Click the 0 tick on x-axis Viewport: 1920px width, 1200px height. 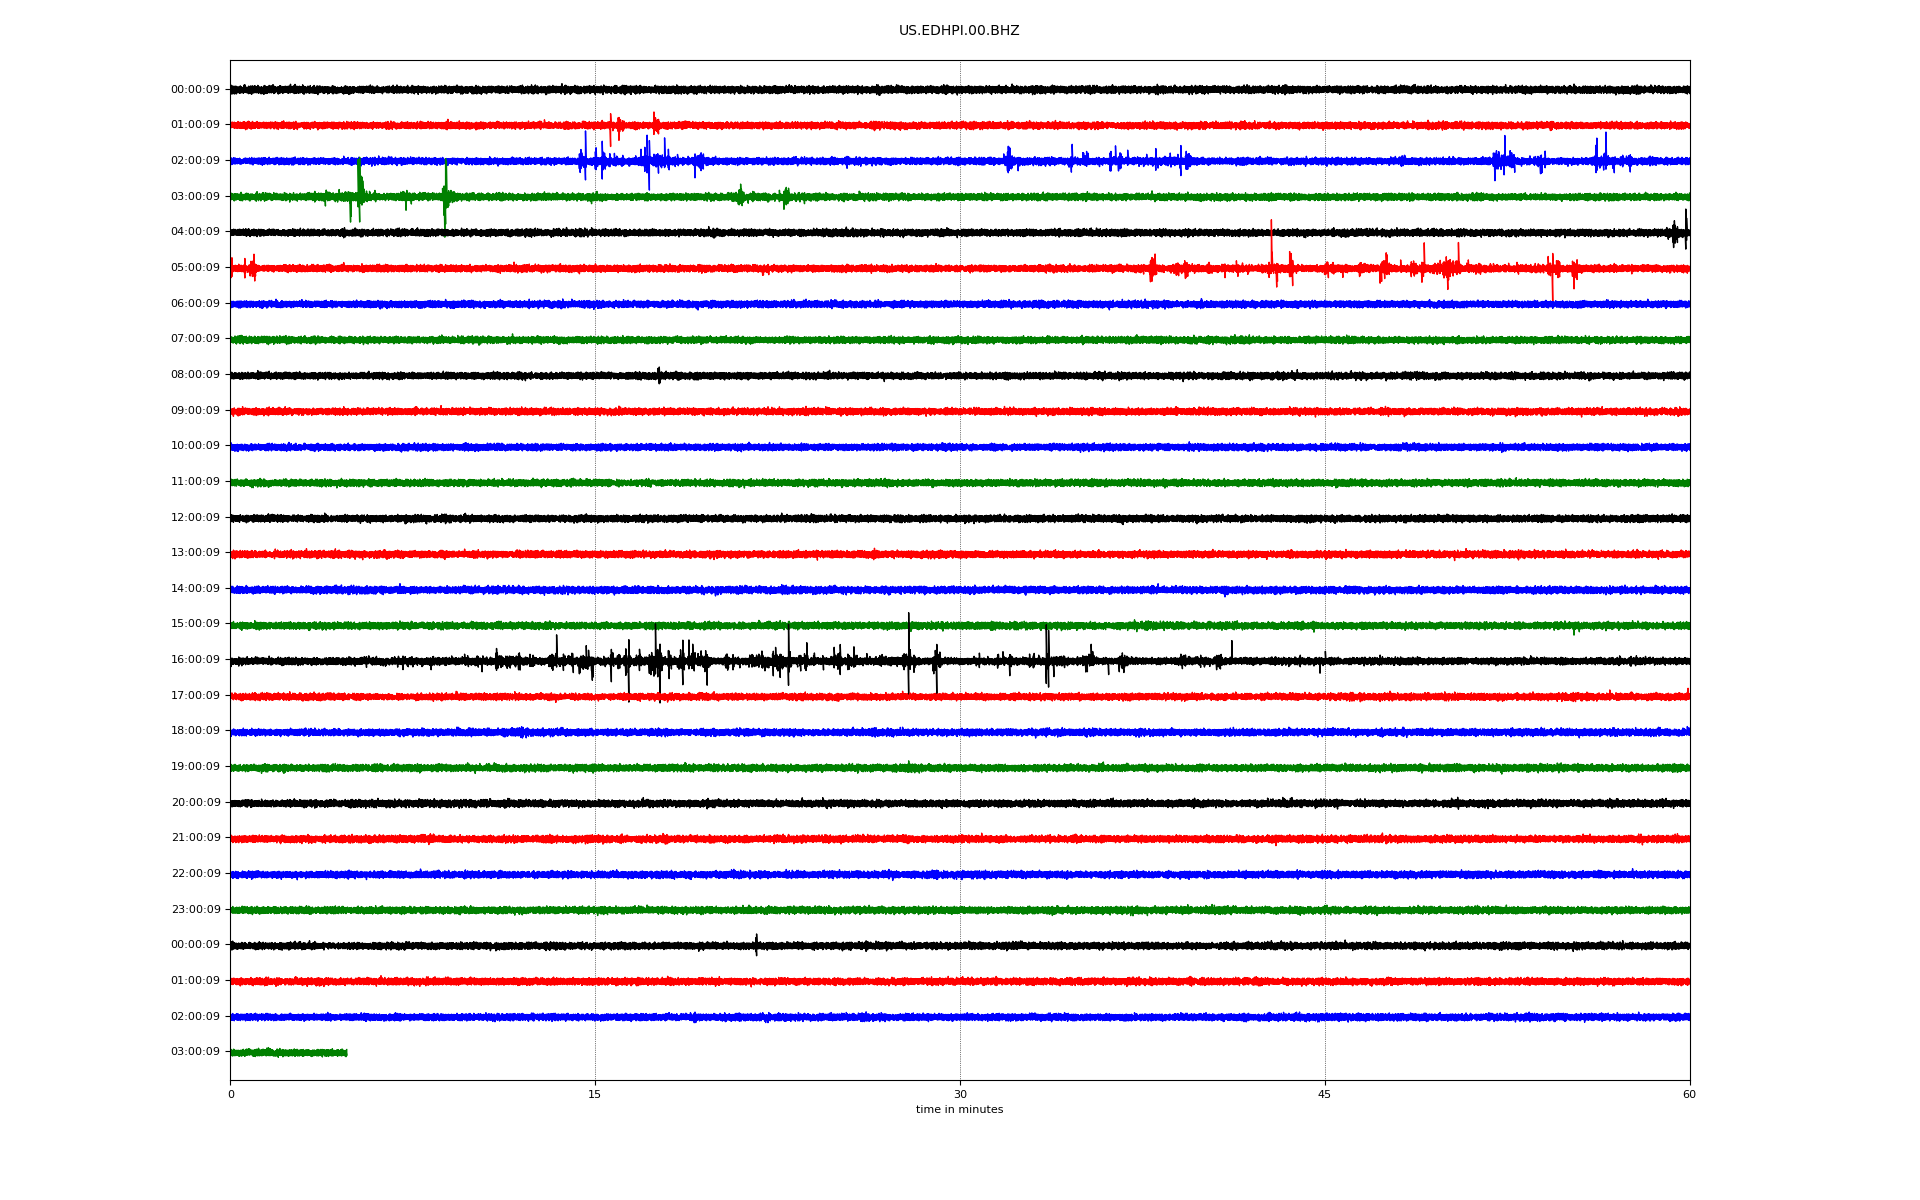(x=231, y=1094)
